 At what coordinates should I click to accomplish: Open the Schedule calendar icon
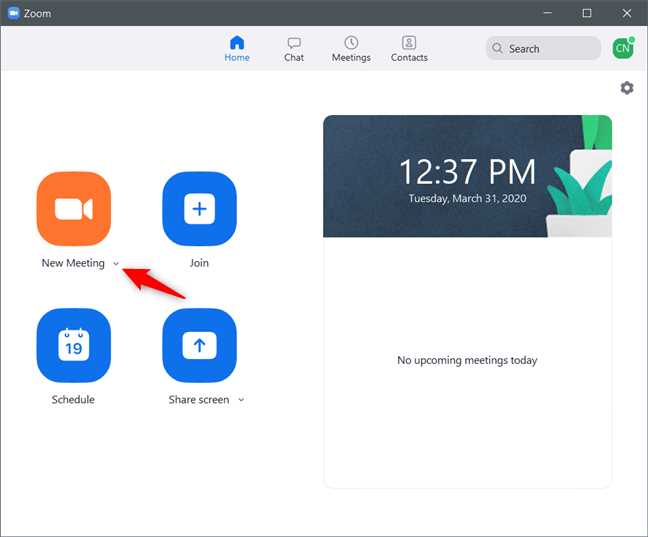[x=74, y=346]
